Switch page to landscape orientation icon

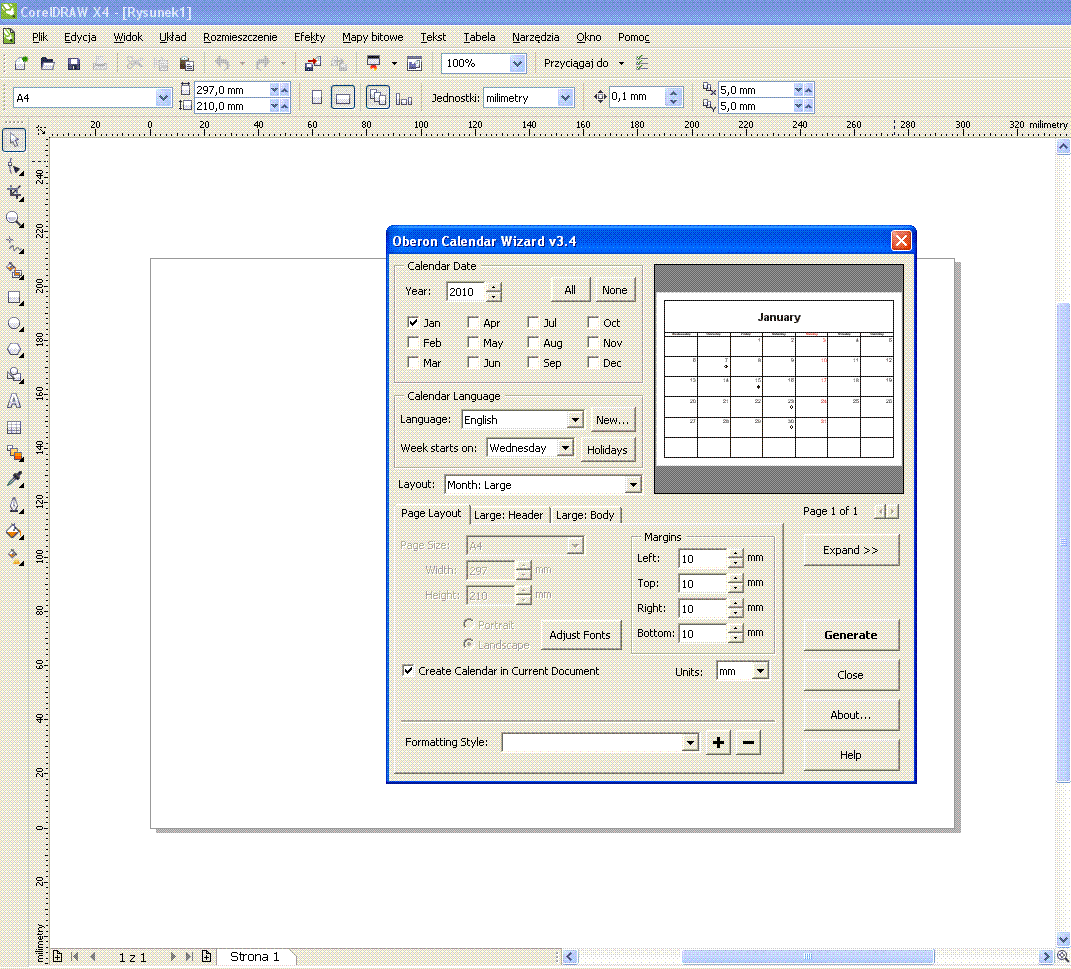pyautogui.click(x=343, y=97)
